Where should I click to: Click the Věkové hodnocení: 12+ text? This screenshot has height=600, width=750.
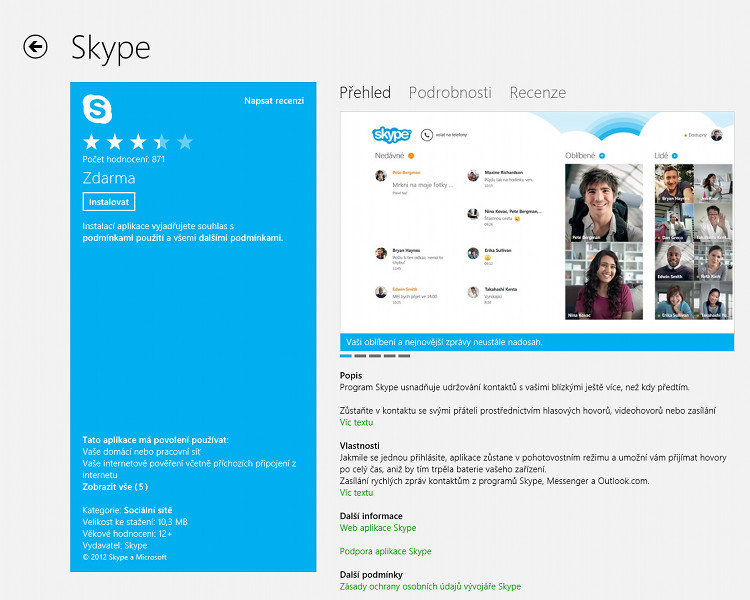pyautogui.click(x=127, y=533)
